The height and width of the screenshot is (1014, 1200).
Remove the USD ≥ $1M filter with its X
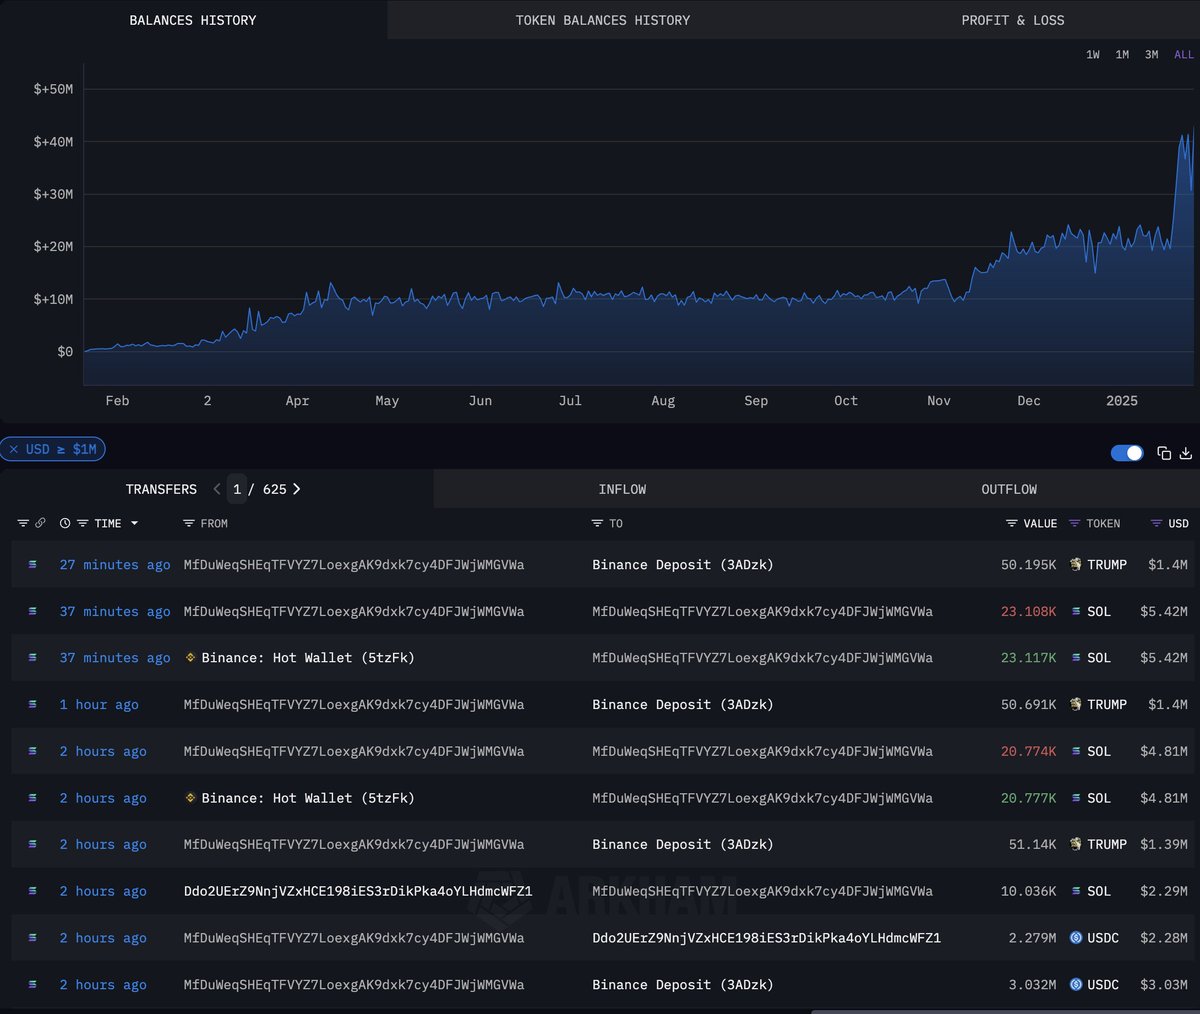tap(14, 449)
